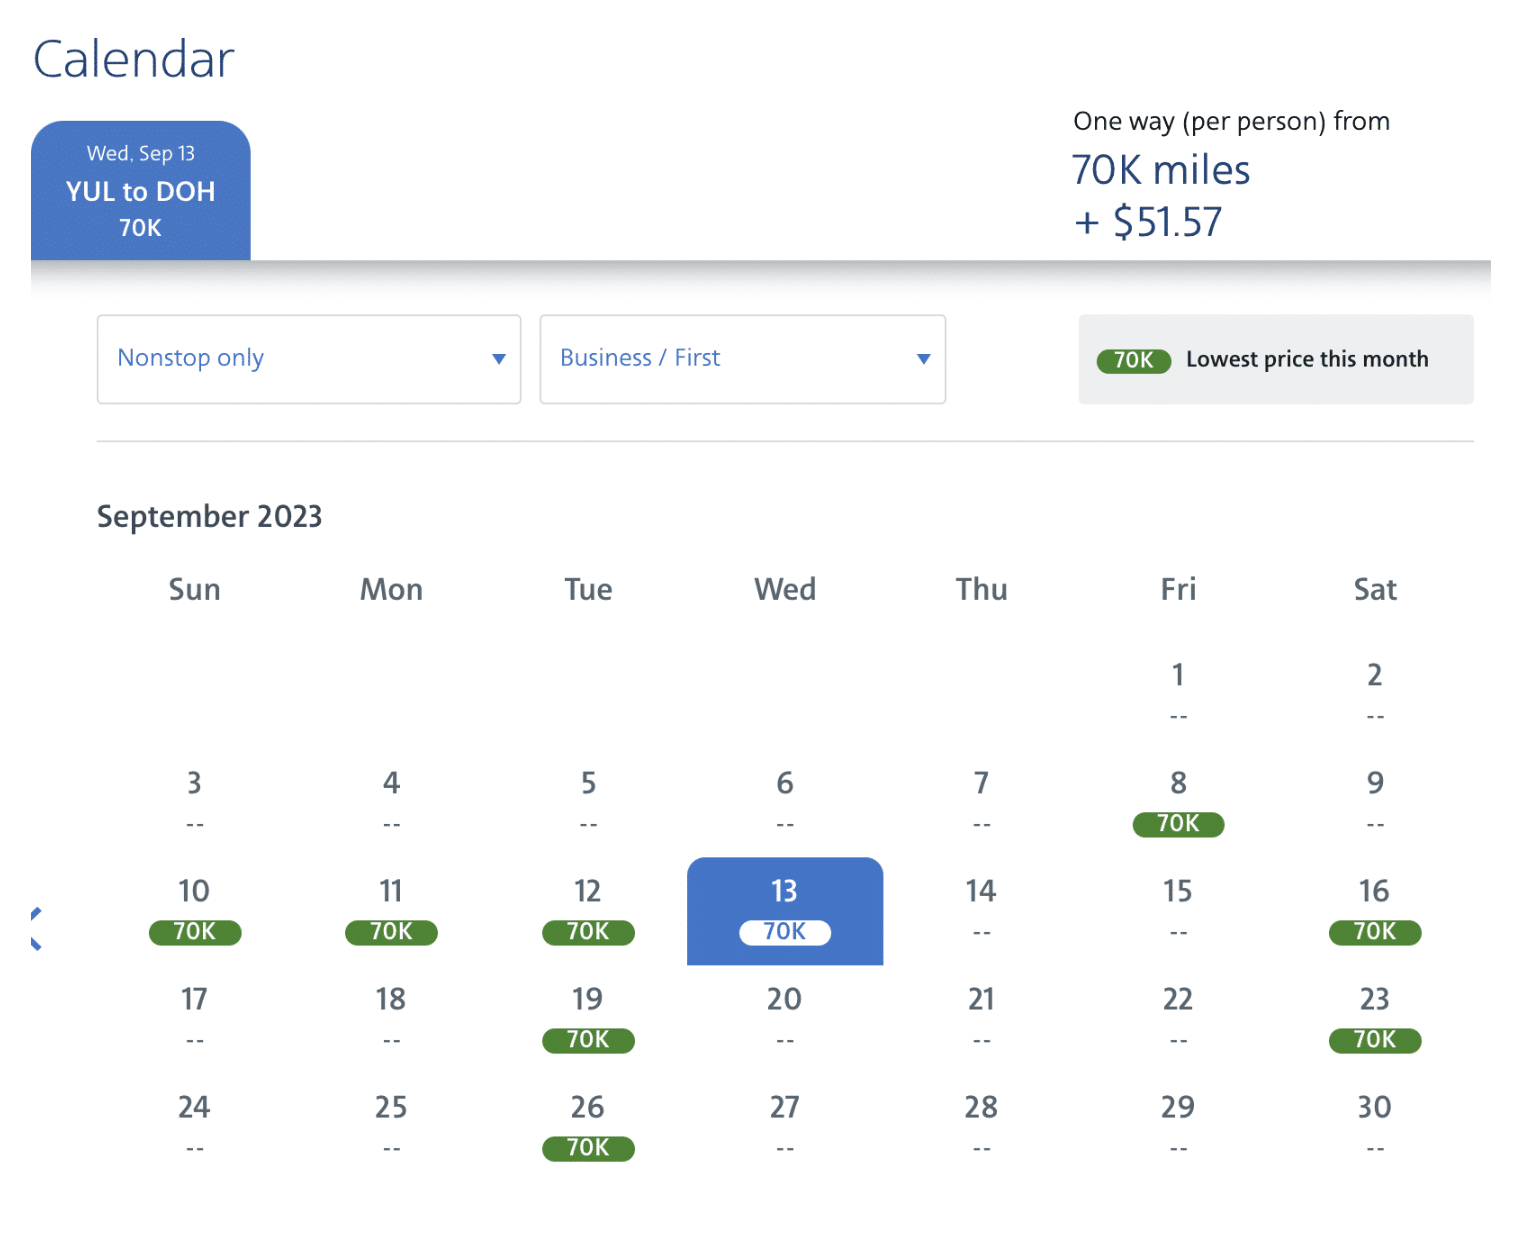
Task: Open the Business / First cabin dropdown
Action: click(x=742, y=360)
